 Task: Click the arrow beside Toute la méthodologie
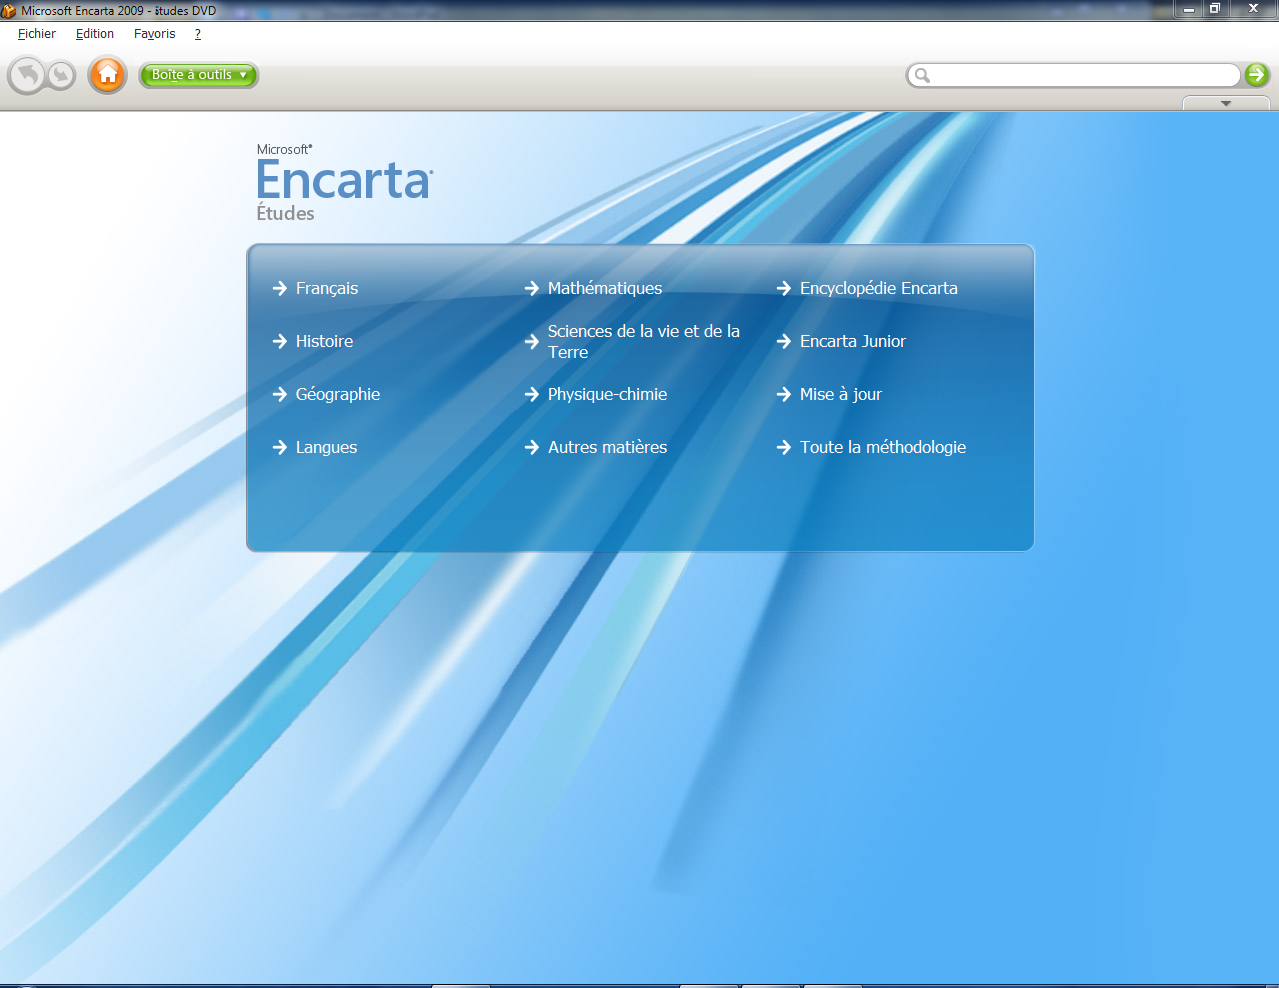tap(784, 447)
